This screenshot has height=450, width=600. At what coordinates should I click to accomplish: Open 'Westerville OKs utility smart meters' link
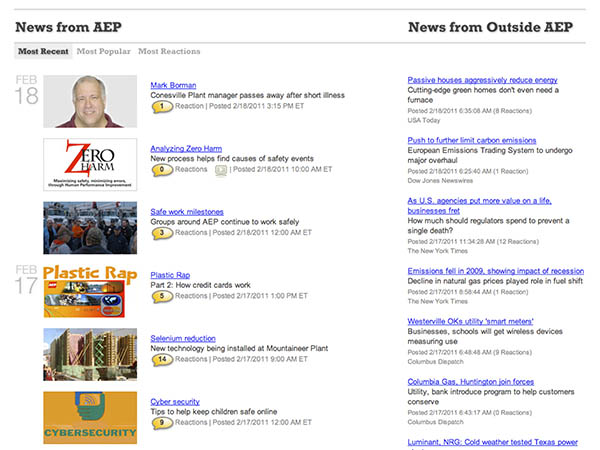[x=470, y=321]
